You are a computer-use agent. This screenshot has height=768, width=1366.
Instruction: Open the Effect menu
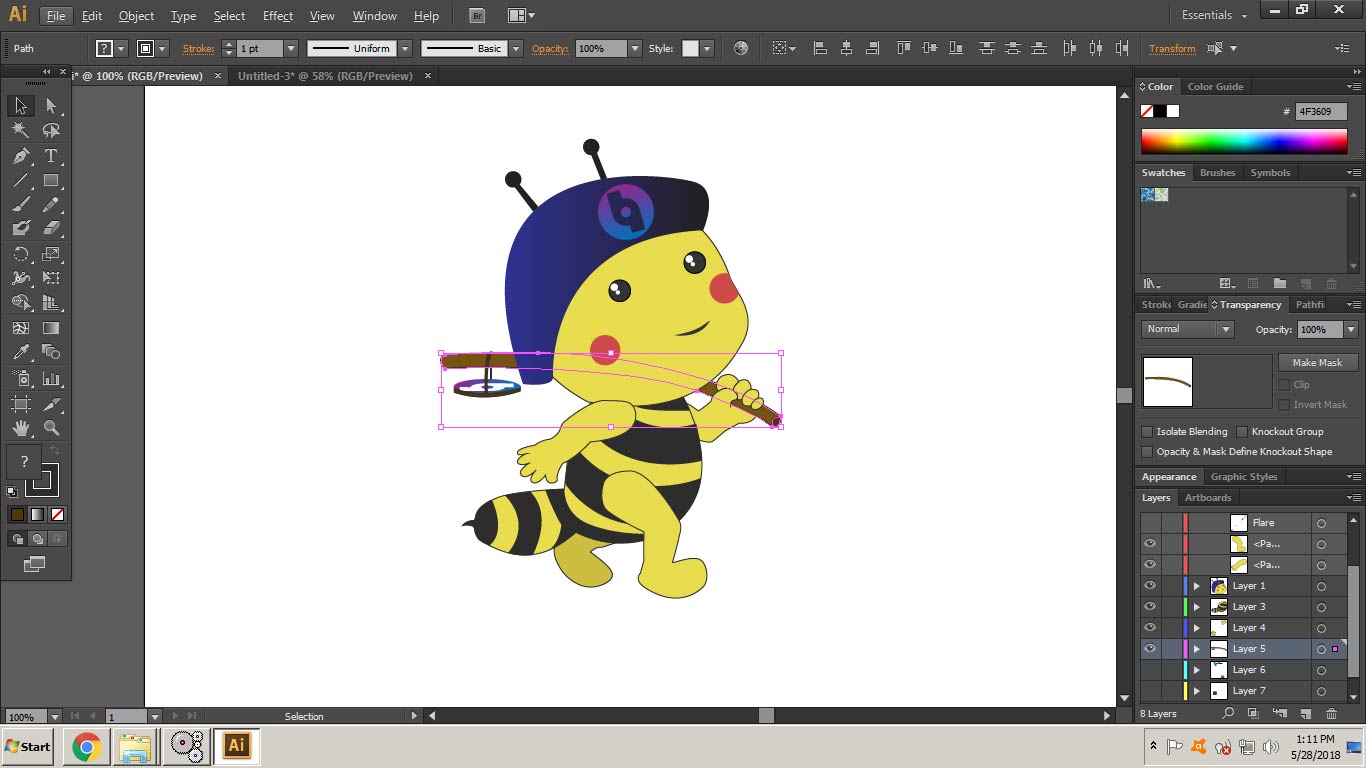tap(278, 16)
